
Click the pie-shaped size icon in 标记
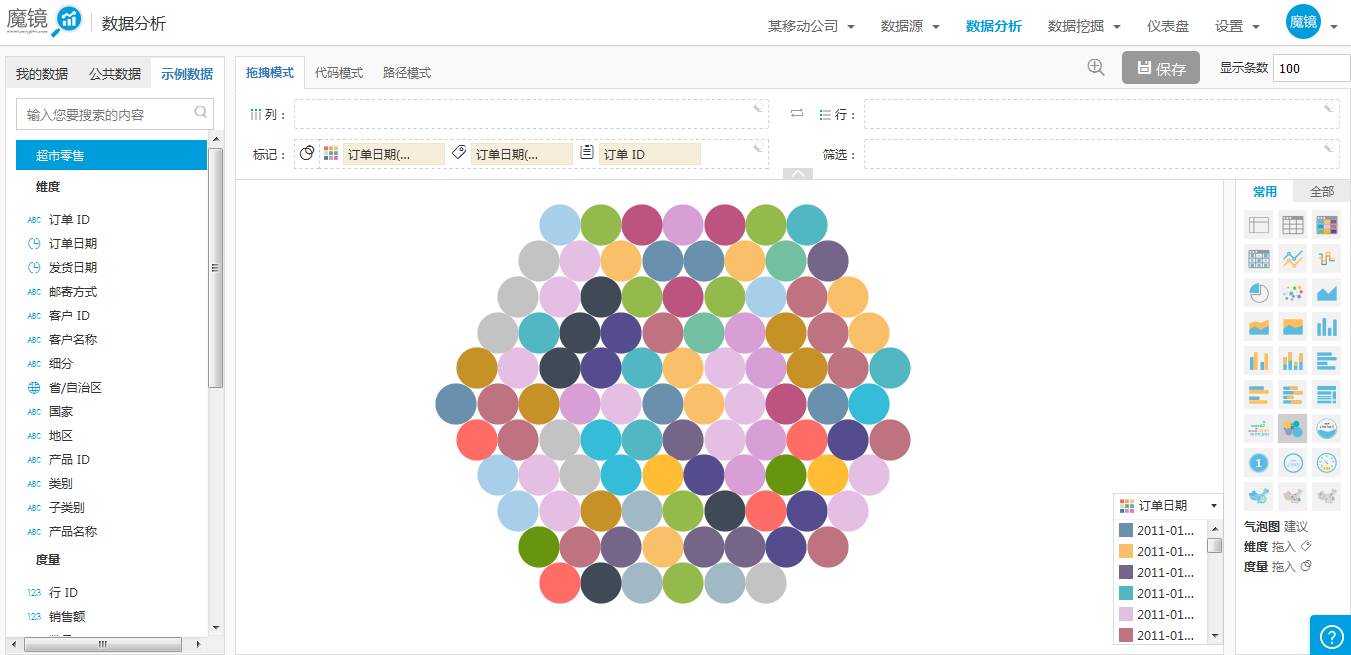coord(308,153)
